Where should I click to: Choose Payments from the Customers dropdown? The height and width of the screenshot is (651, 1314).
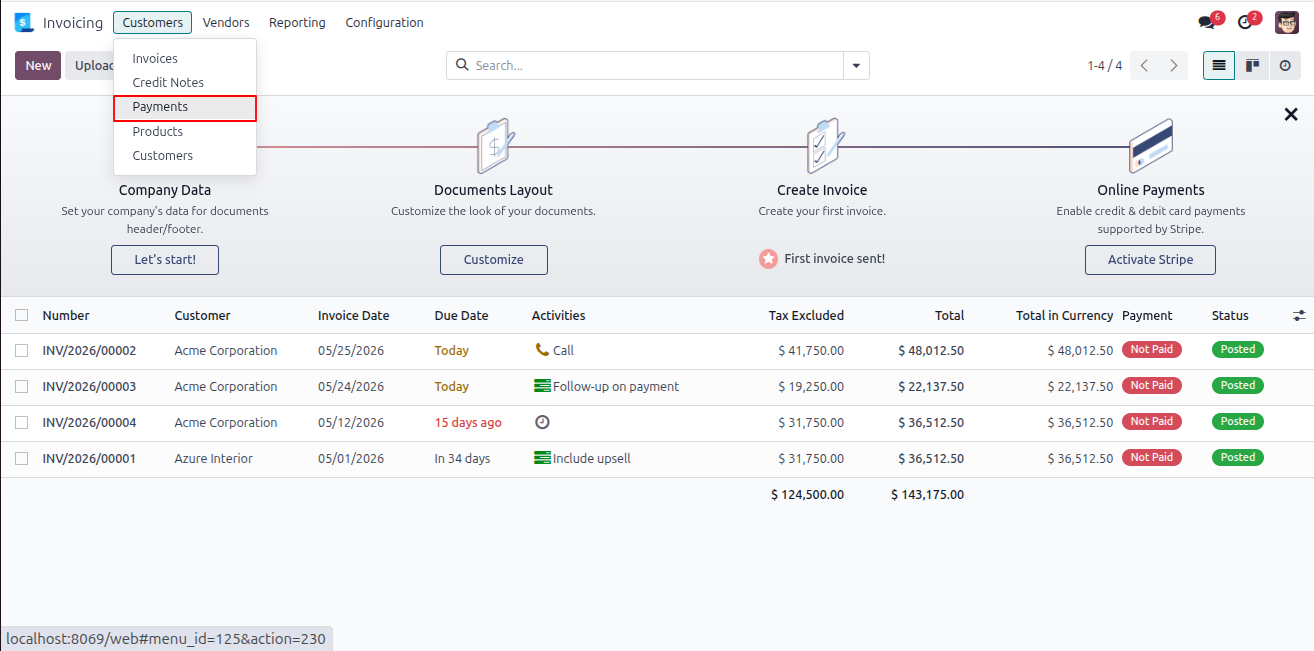[185, 108]
